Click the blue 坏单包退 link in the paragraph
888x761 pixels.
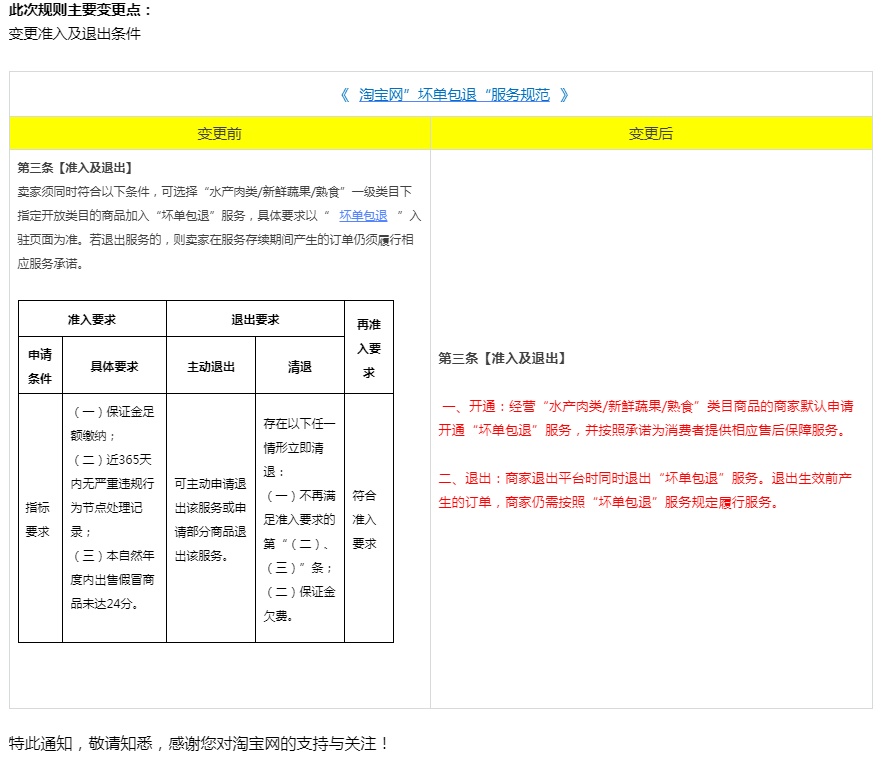pyautogui.click(x=363, y=216)
